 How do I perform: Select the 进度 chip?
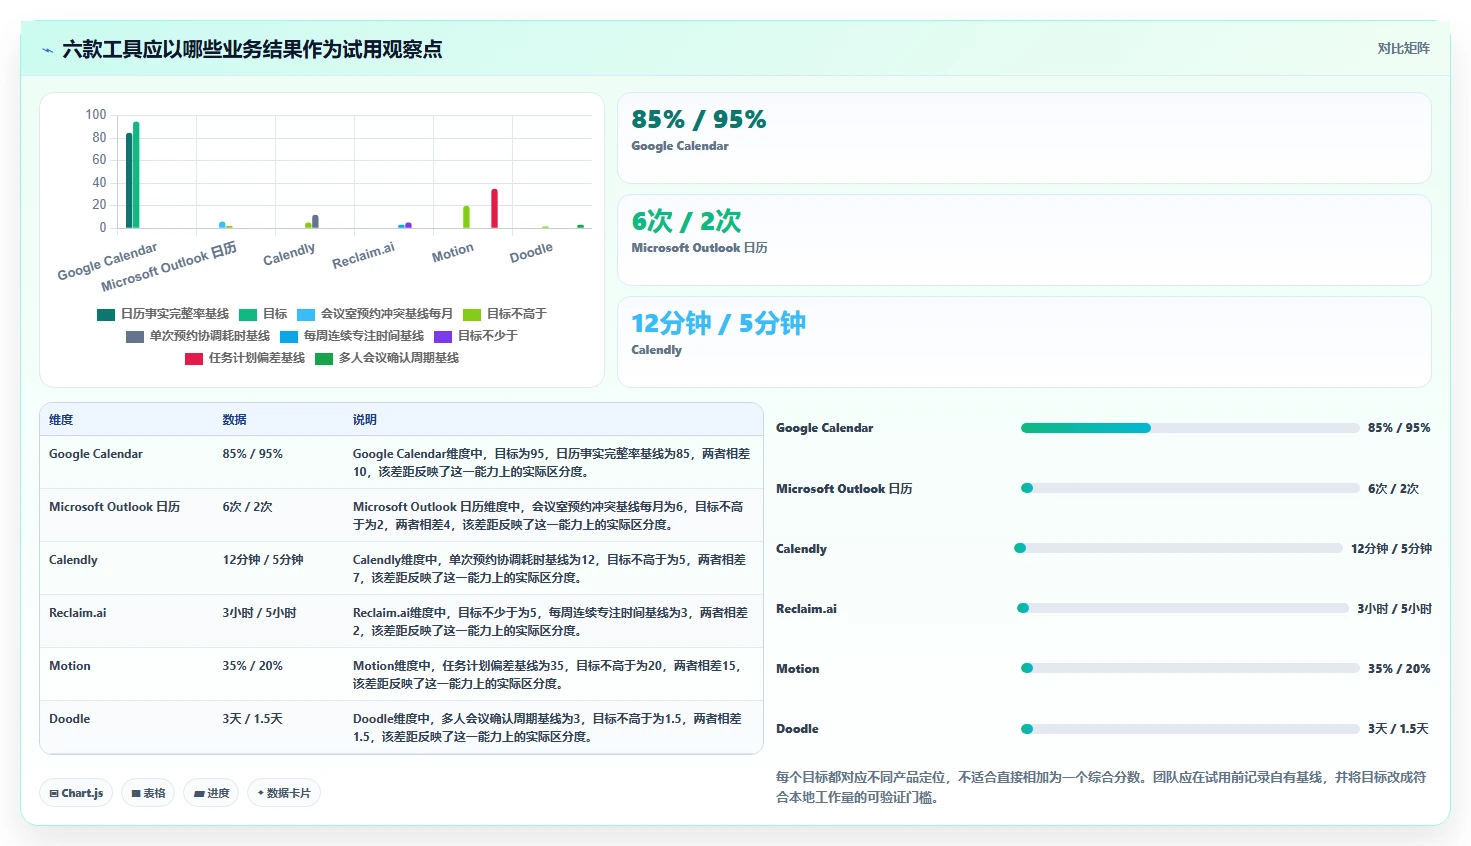tap(211, 793)
